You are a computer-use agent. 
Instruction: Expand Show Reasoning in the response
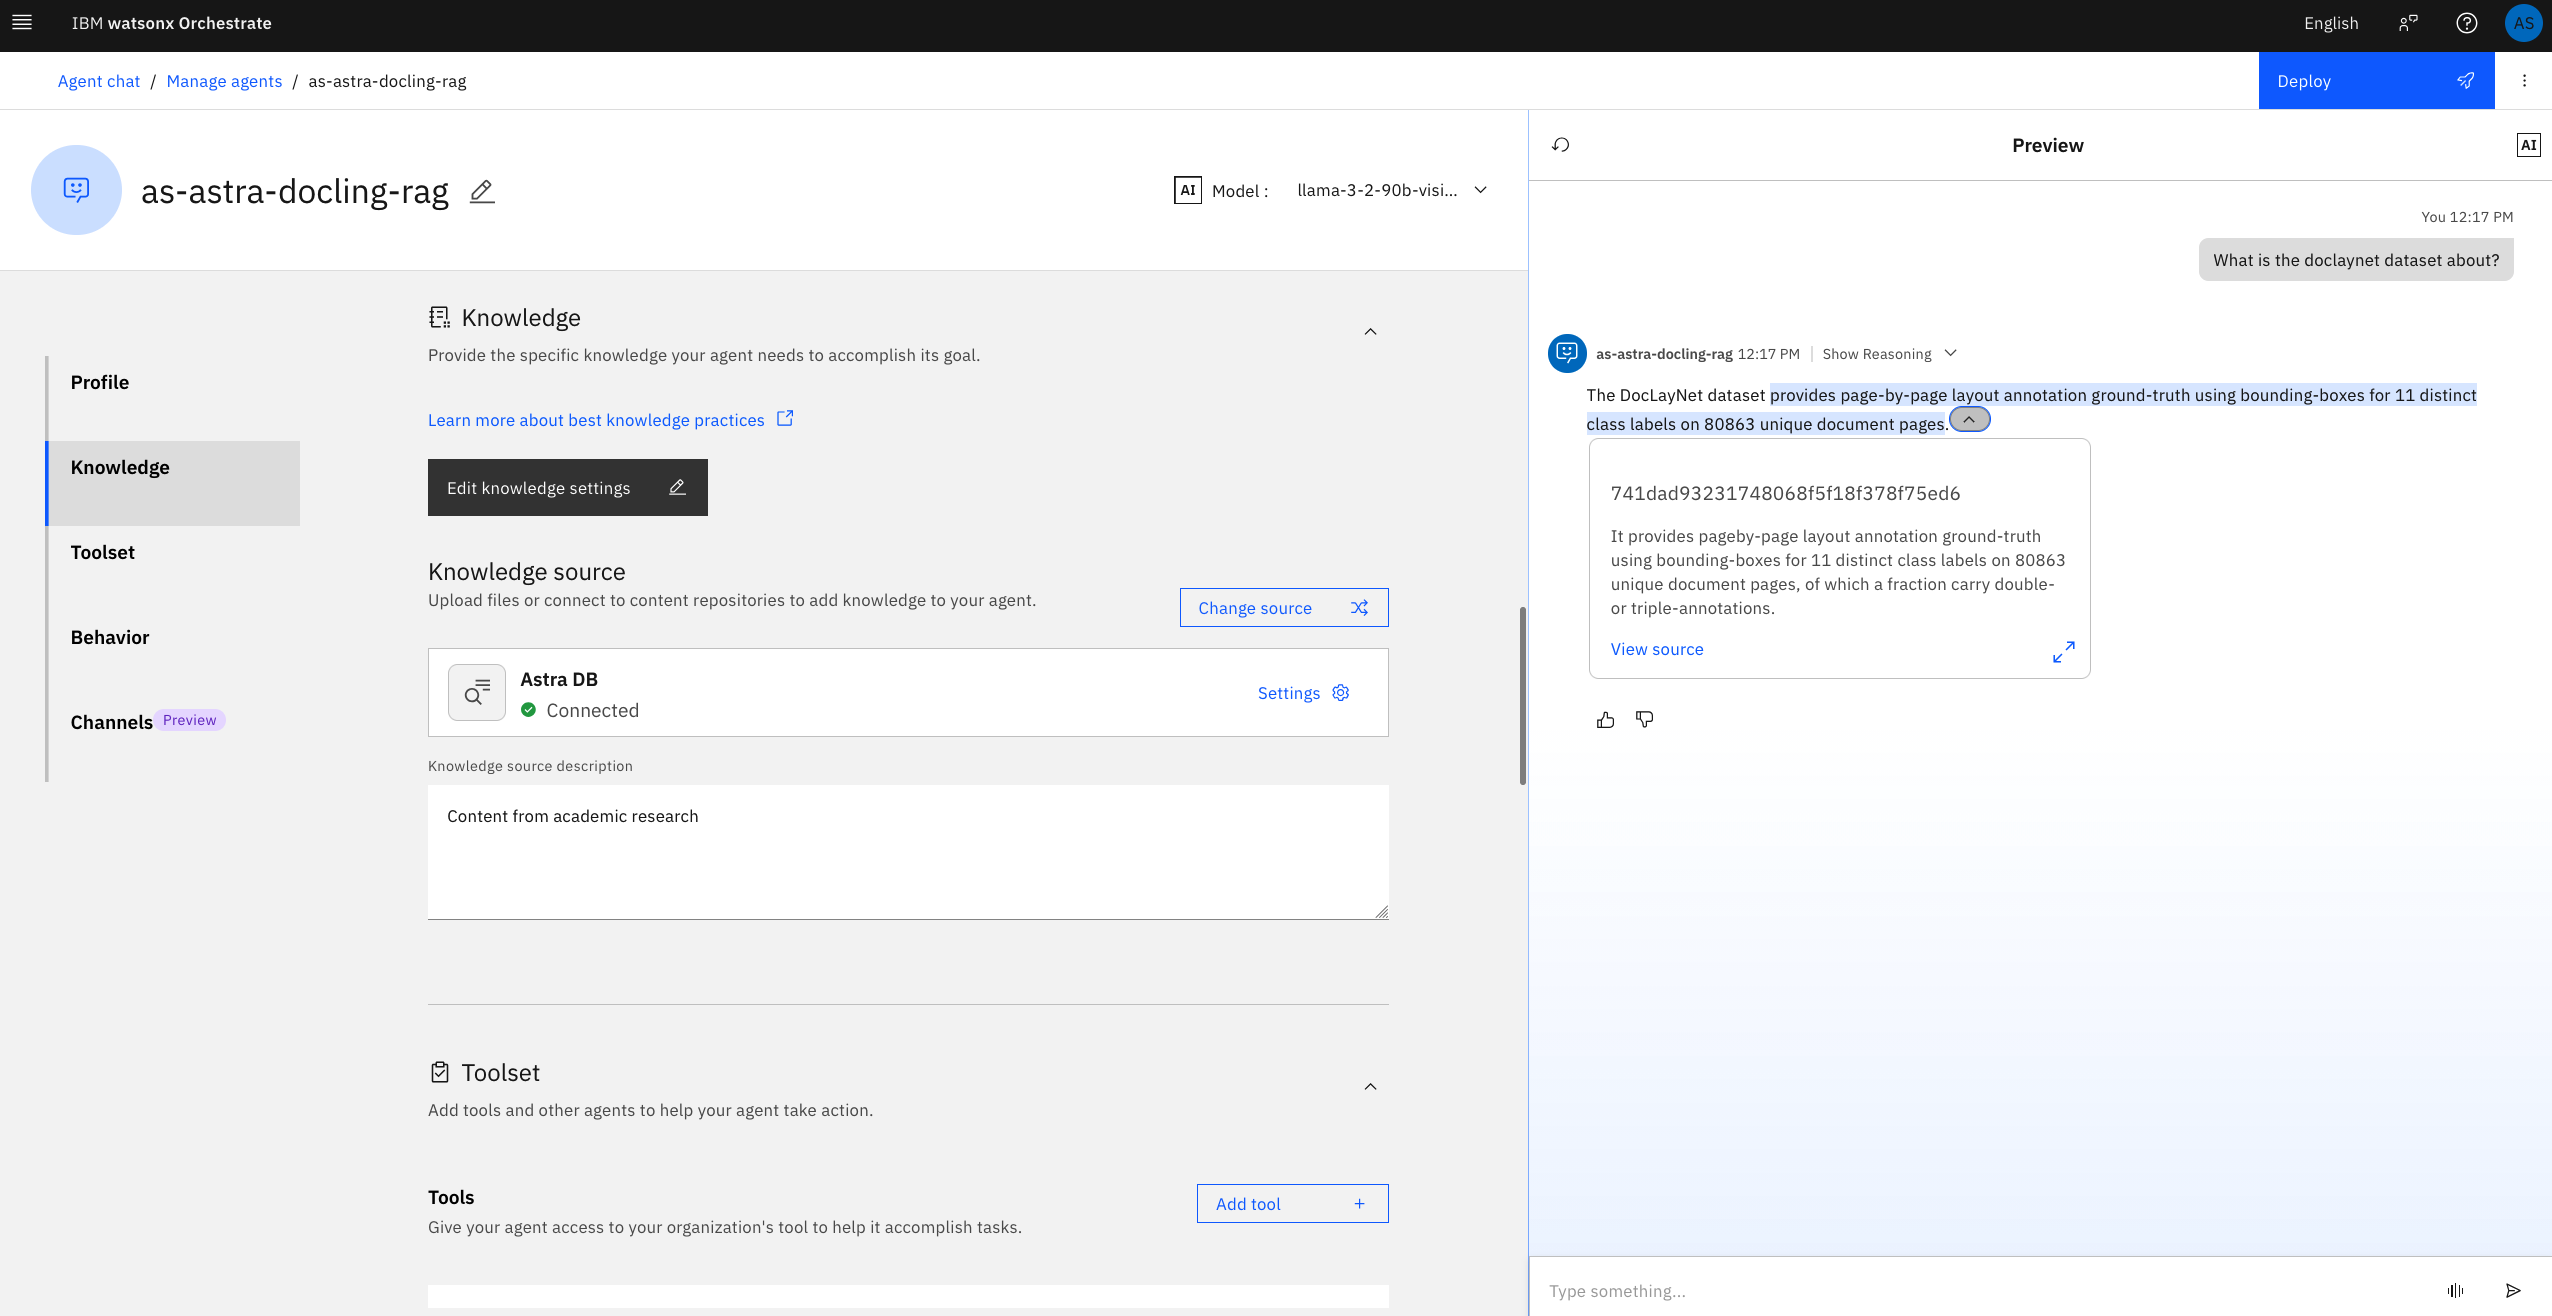(x=1888, y=354)
